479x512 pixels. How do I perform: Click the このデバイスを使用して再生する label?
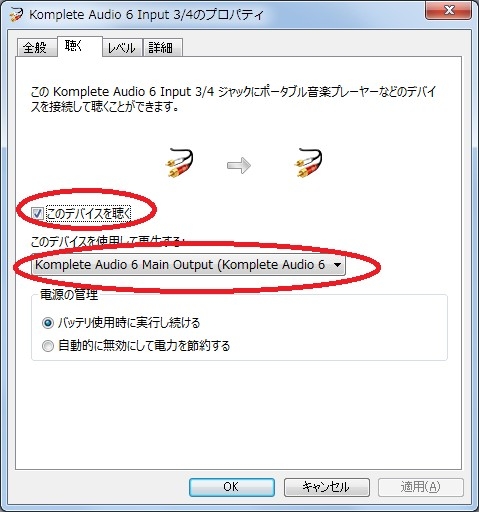[x=106, y=241]
